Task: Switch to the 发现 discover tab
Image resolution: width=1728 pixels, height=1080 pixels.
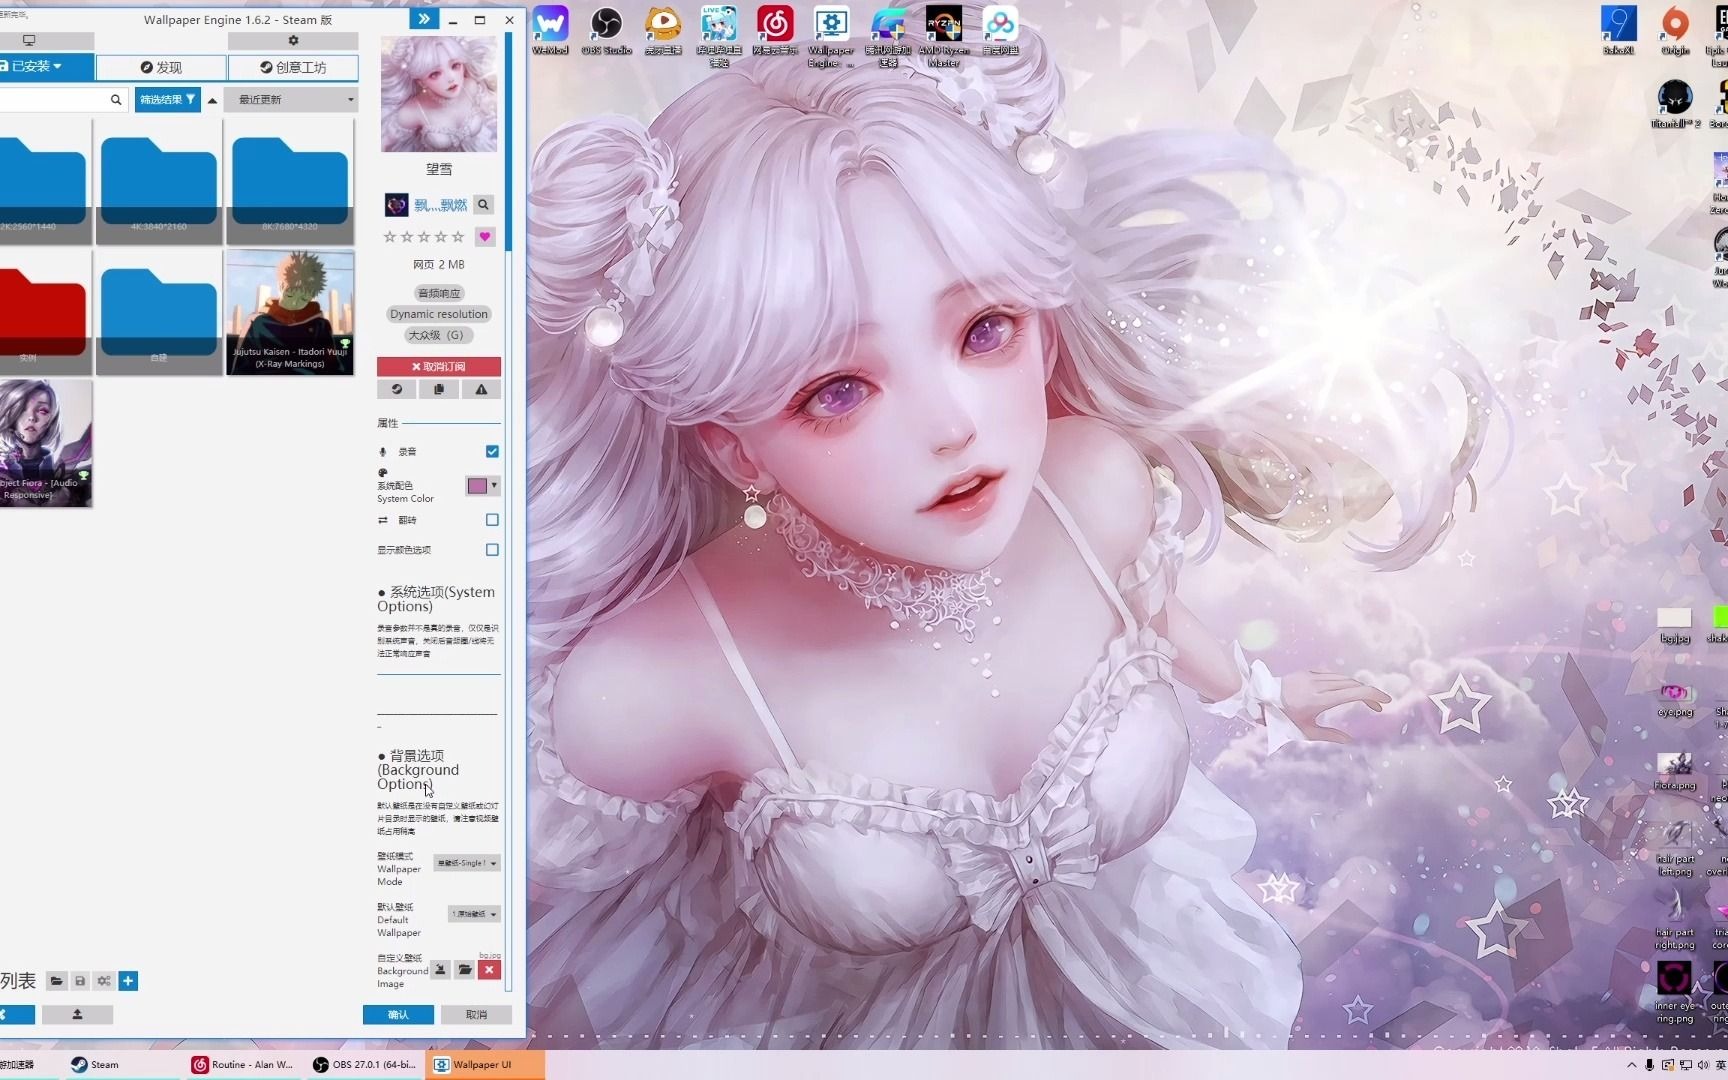Action: tap(161, 67)
